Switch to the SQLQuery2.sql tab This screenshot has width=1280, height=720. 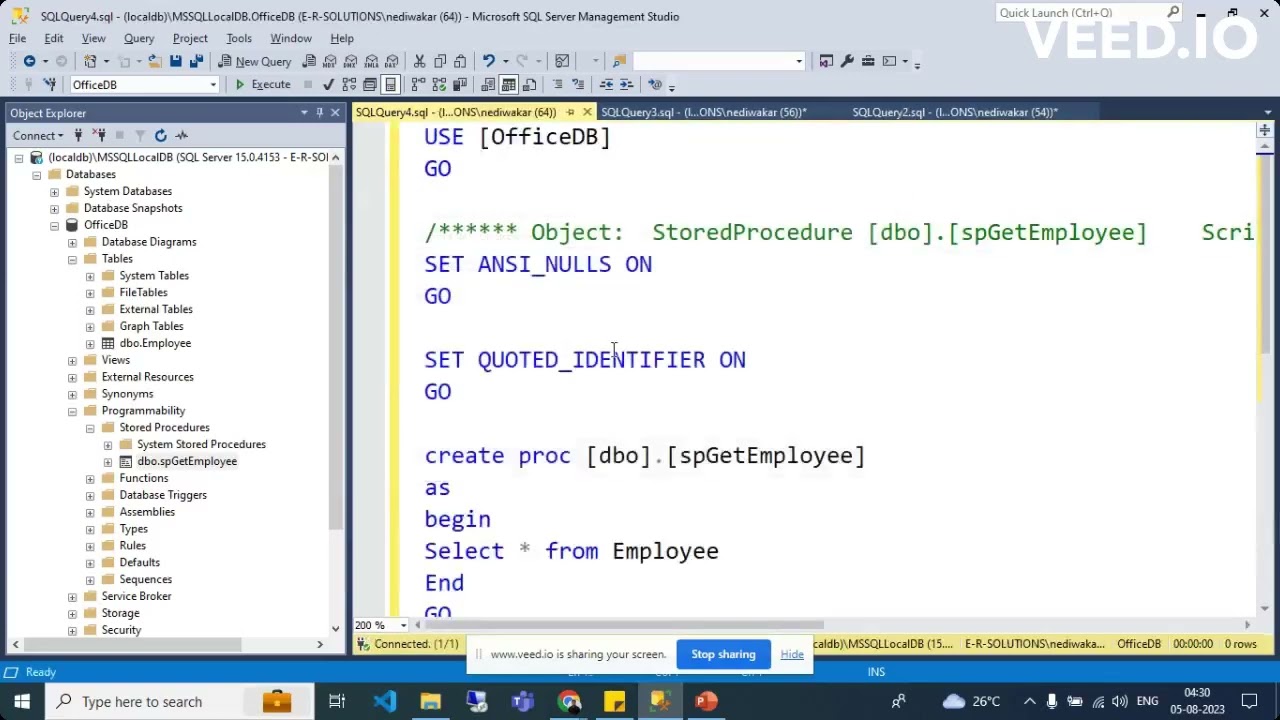(955, 112)
